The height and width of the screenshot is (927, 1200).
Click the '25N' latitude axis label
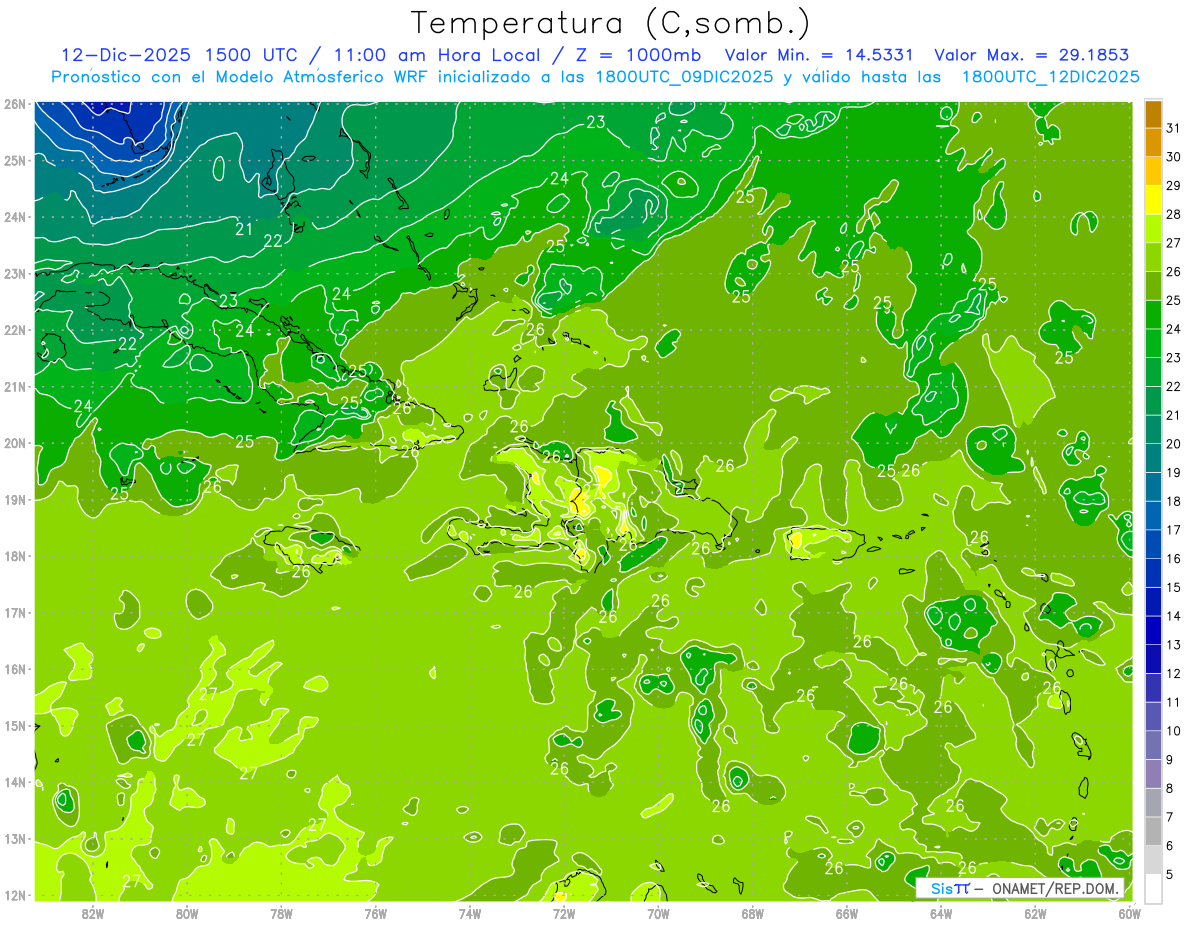pos(15,160)
